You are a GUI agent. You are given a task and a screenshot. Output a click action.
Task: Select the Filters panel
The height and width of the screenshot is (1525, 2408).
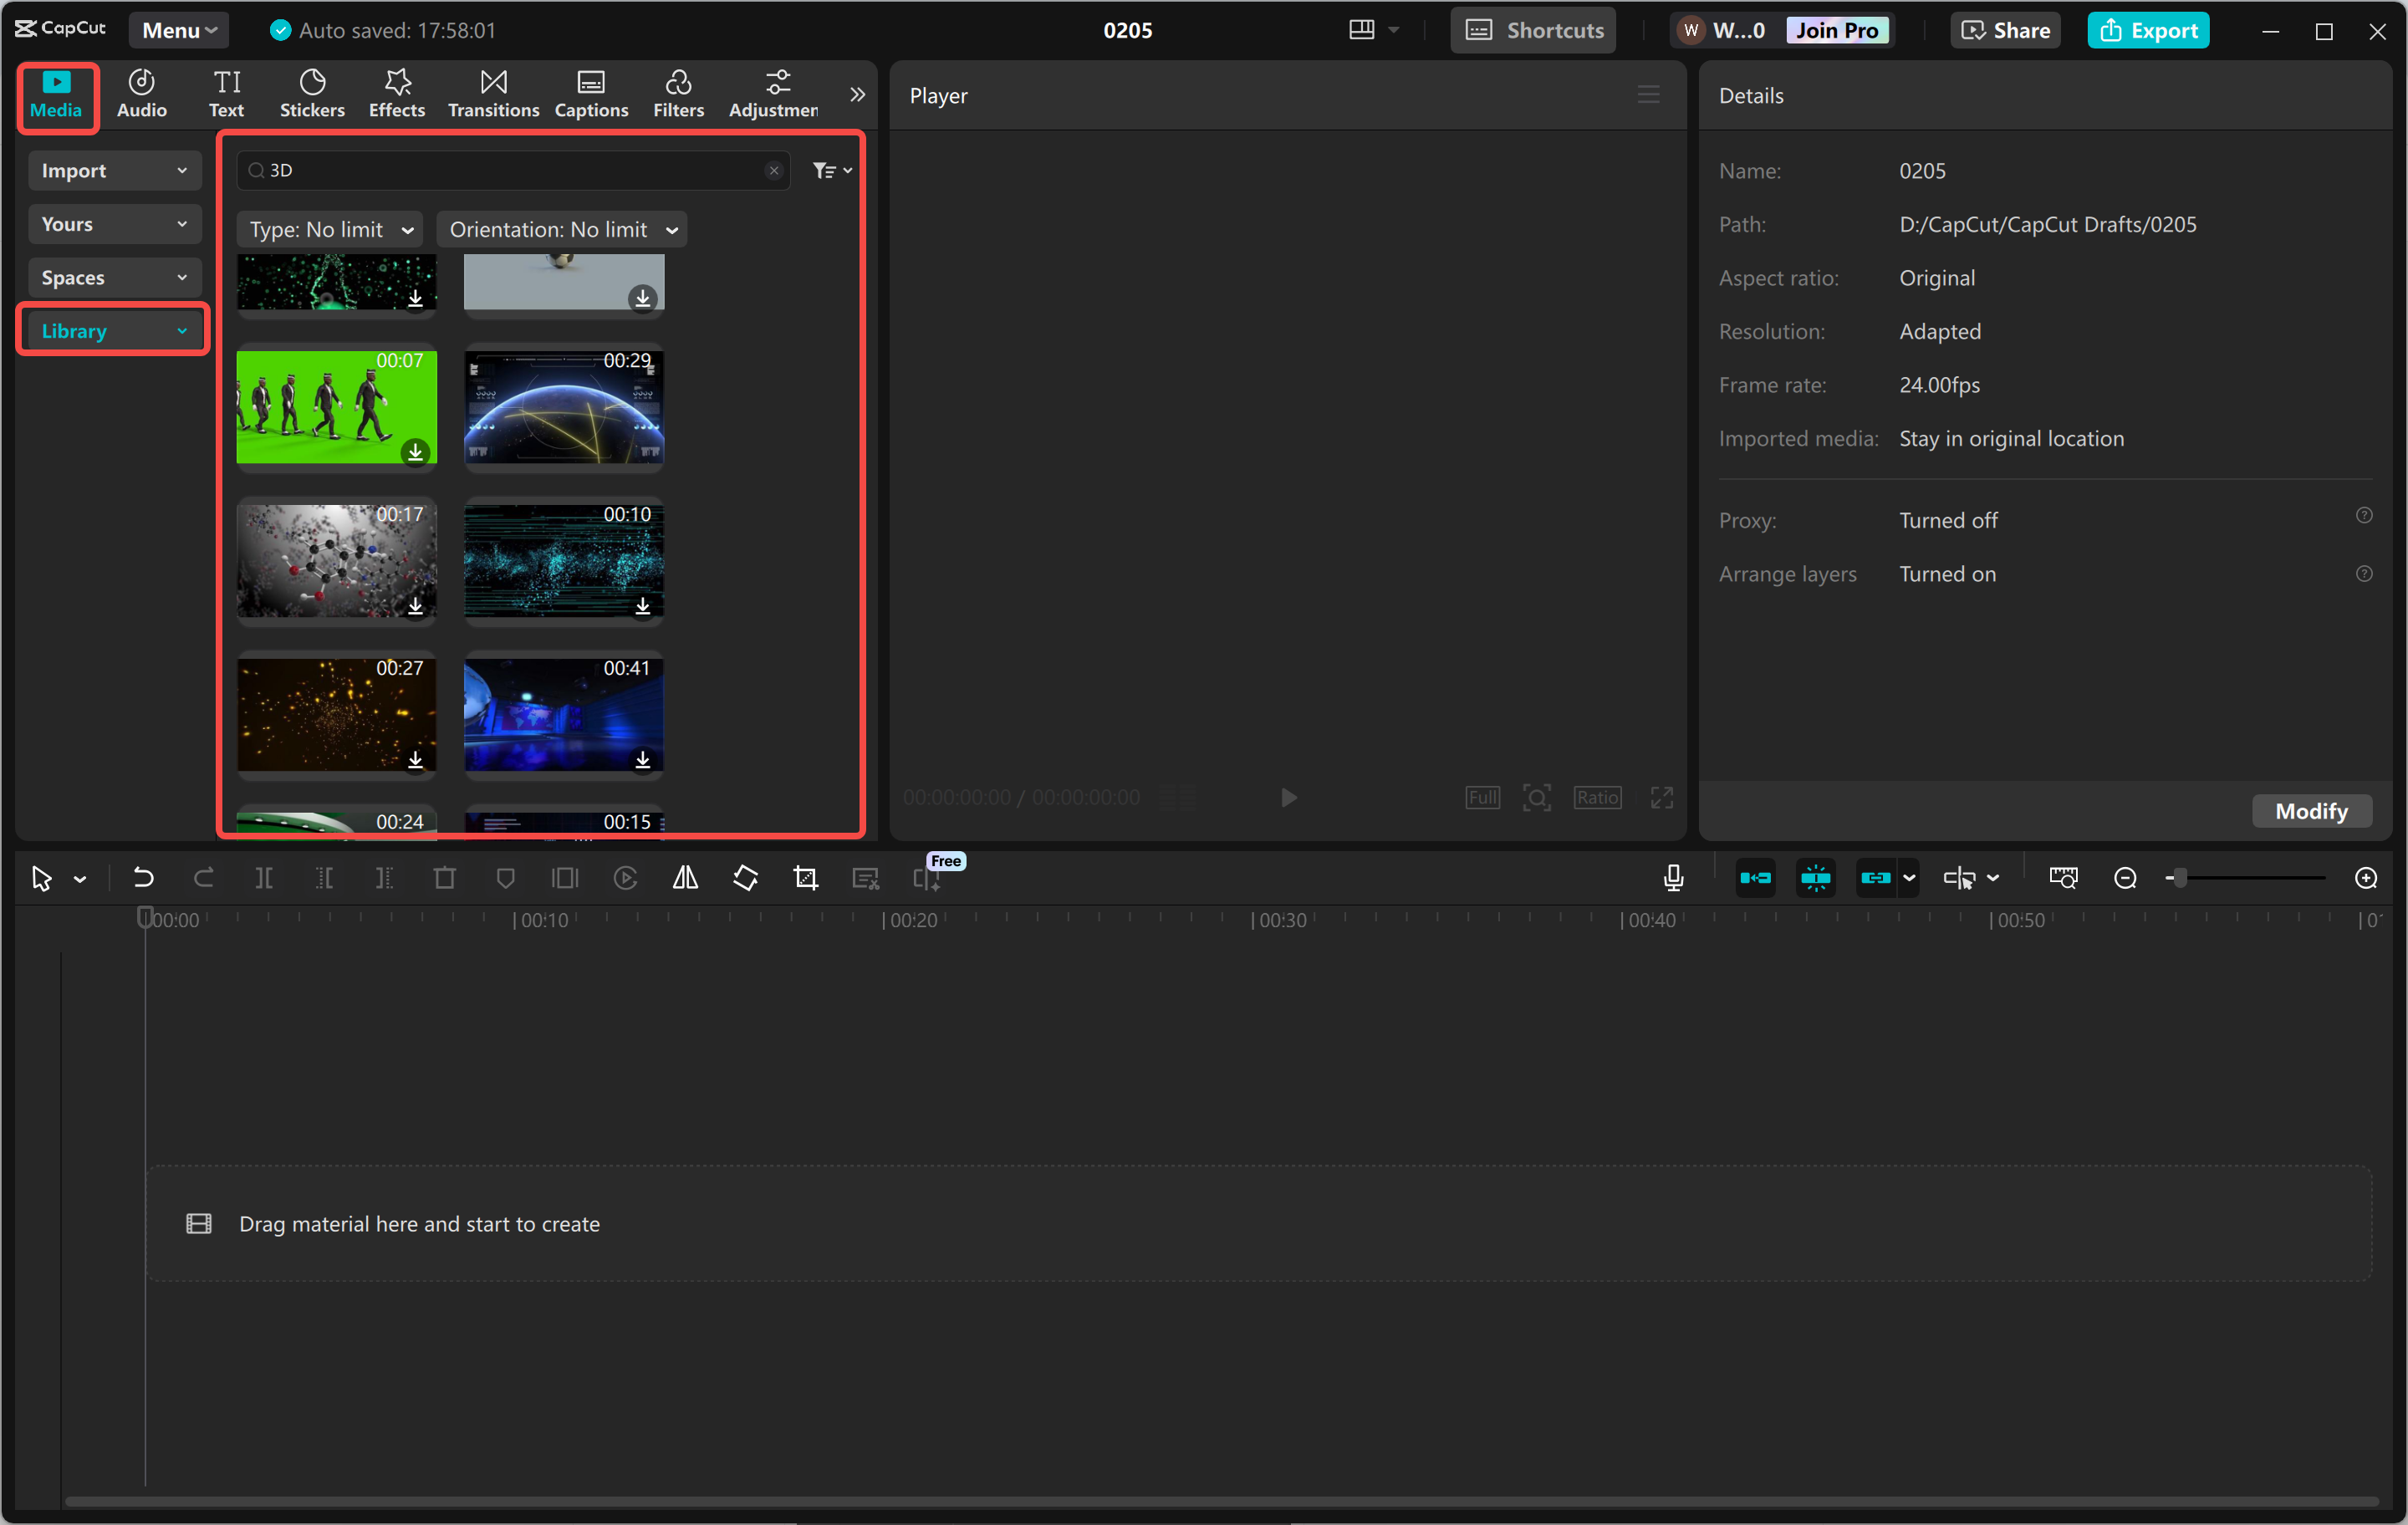[678, 93]
